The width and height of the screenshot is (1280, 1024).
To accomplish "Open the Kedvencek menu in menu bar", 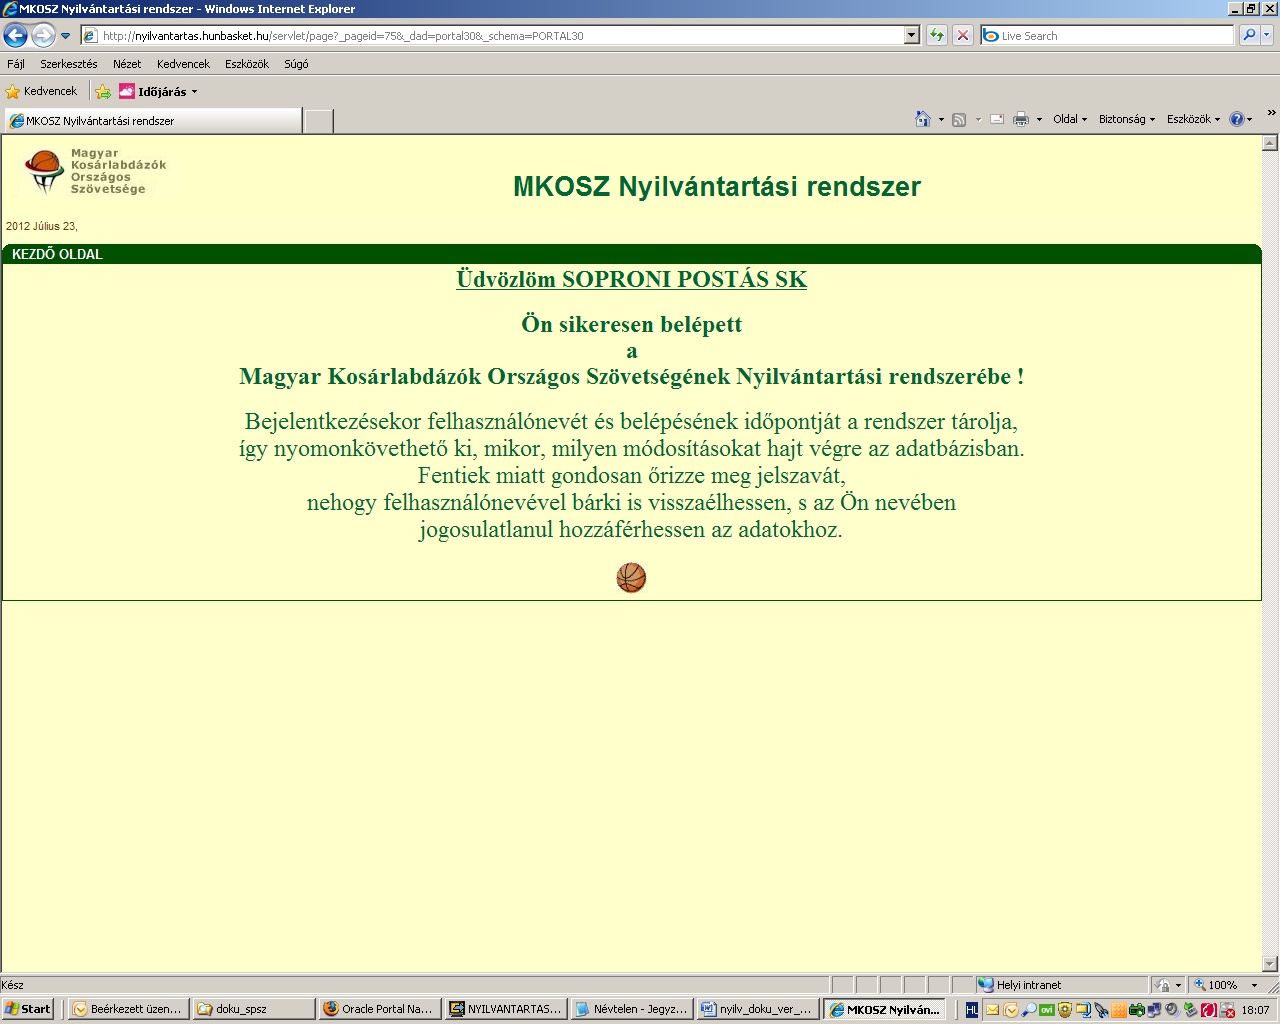I will point(183,64).
